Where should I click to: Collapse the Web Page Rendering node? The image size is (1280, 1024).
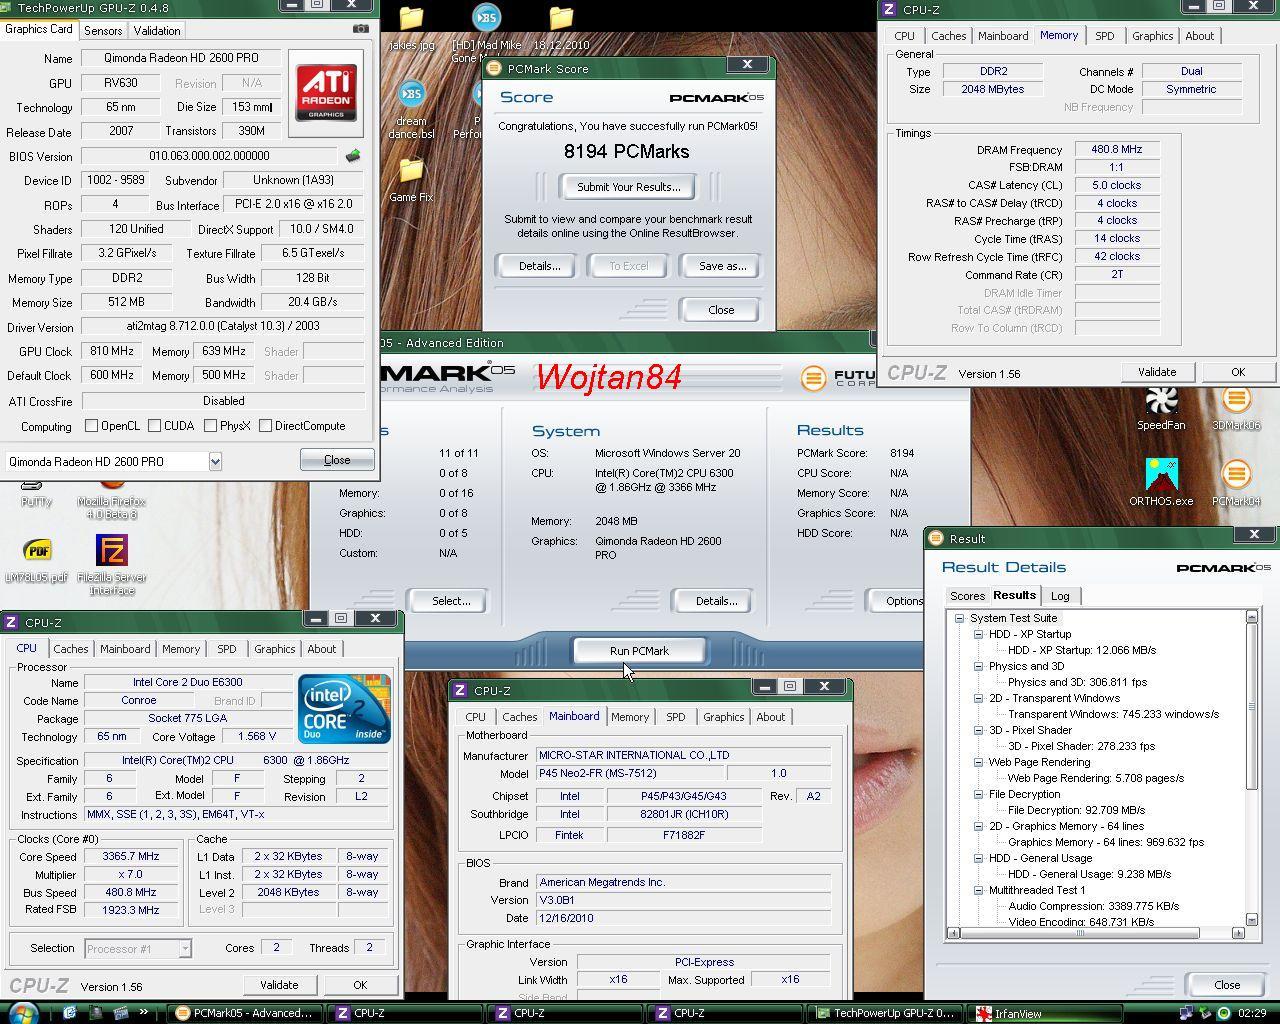978,762
